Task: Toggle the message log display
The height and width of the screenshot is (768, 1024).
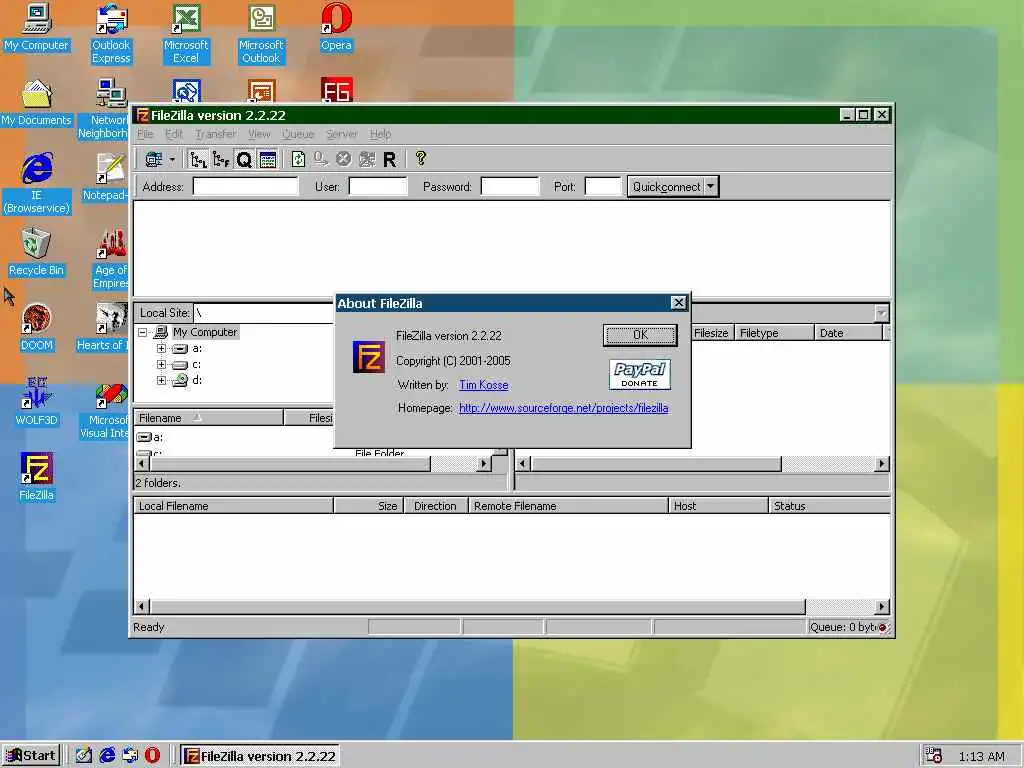Action: (x=267, y=159)
